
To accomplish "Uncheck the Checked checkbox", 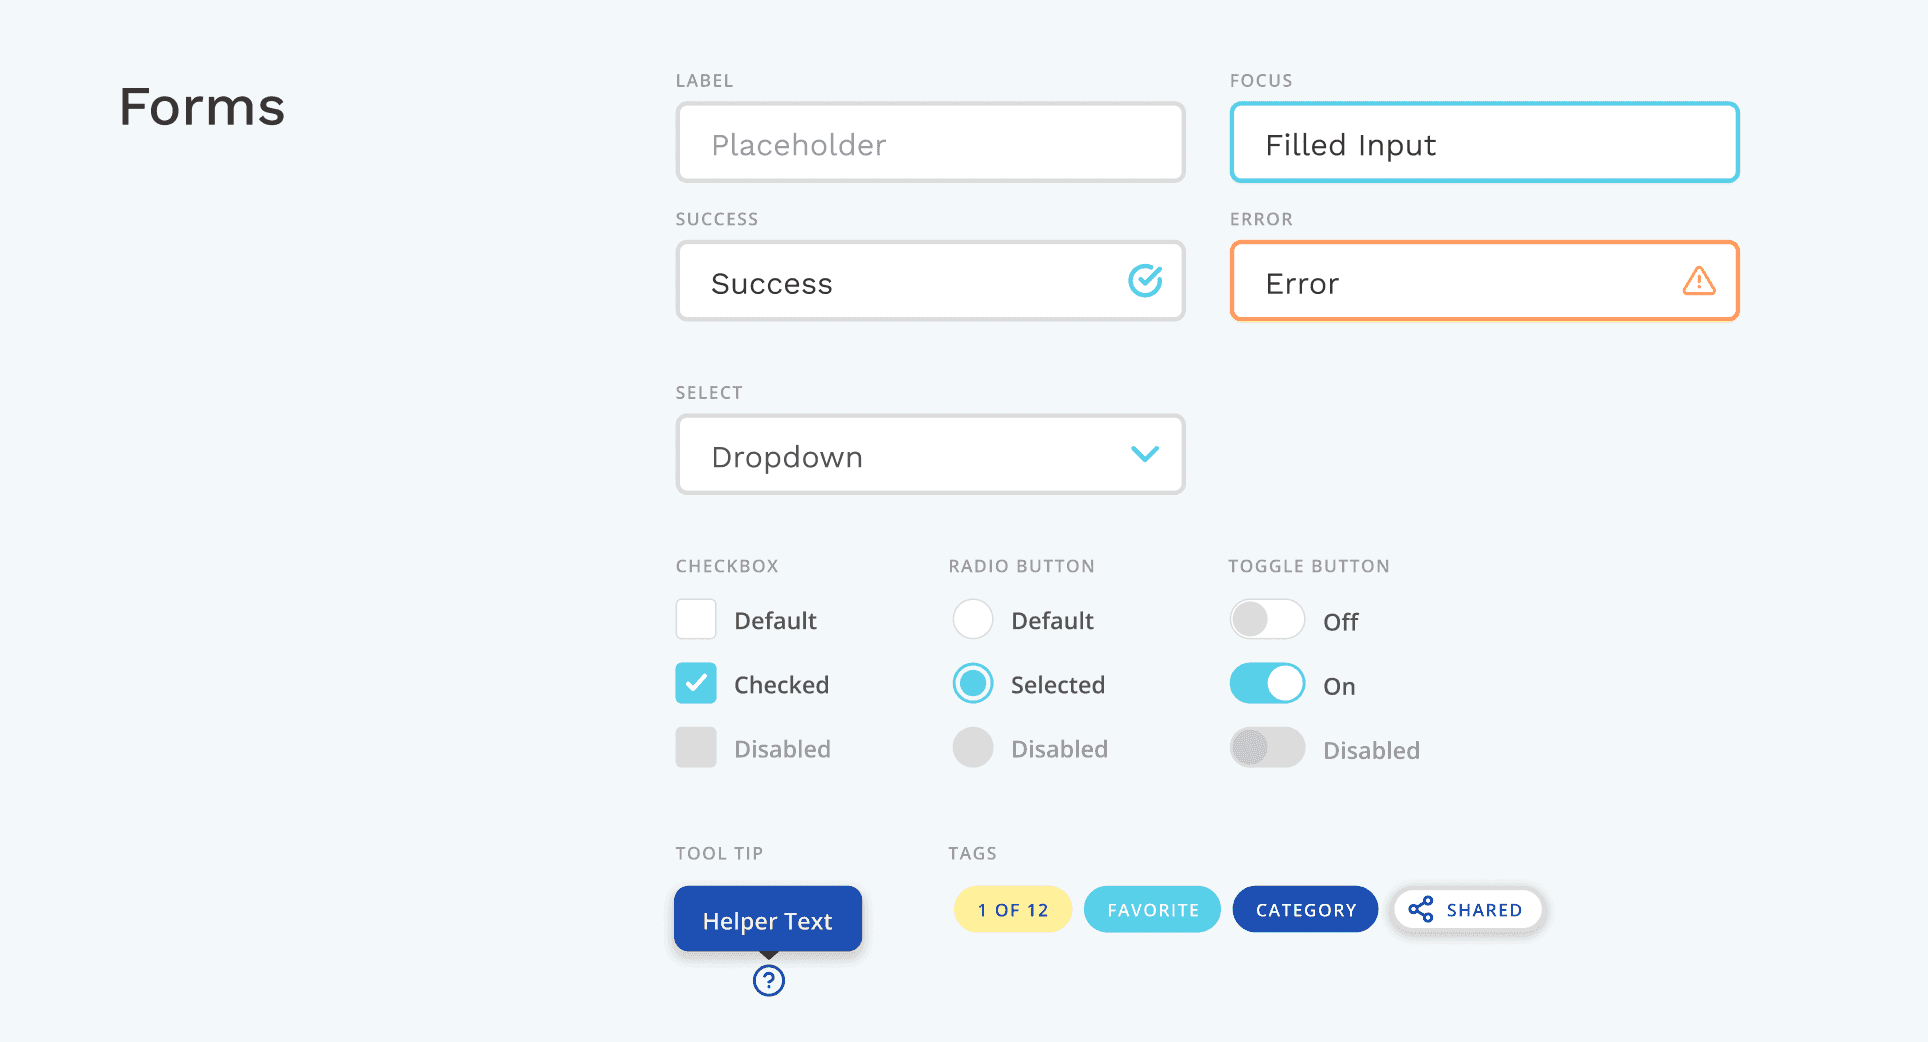I will 696,683.
